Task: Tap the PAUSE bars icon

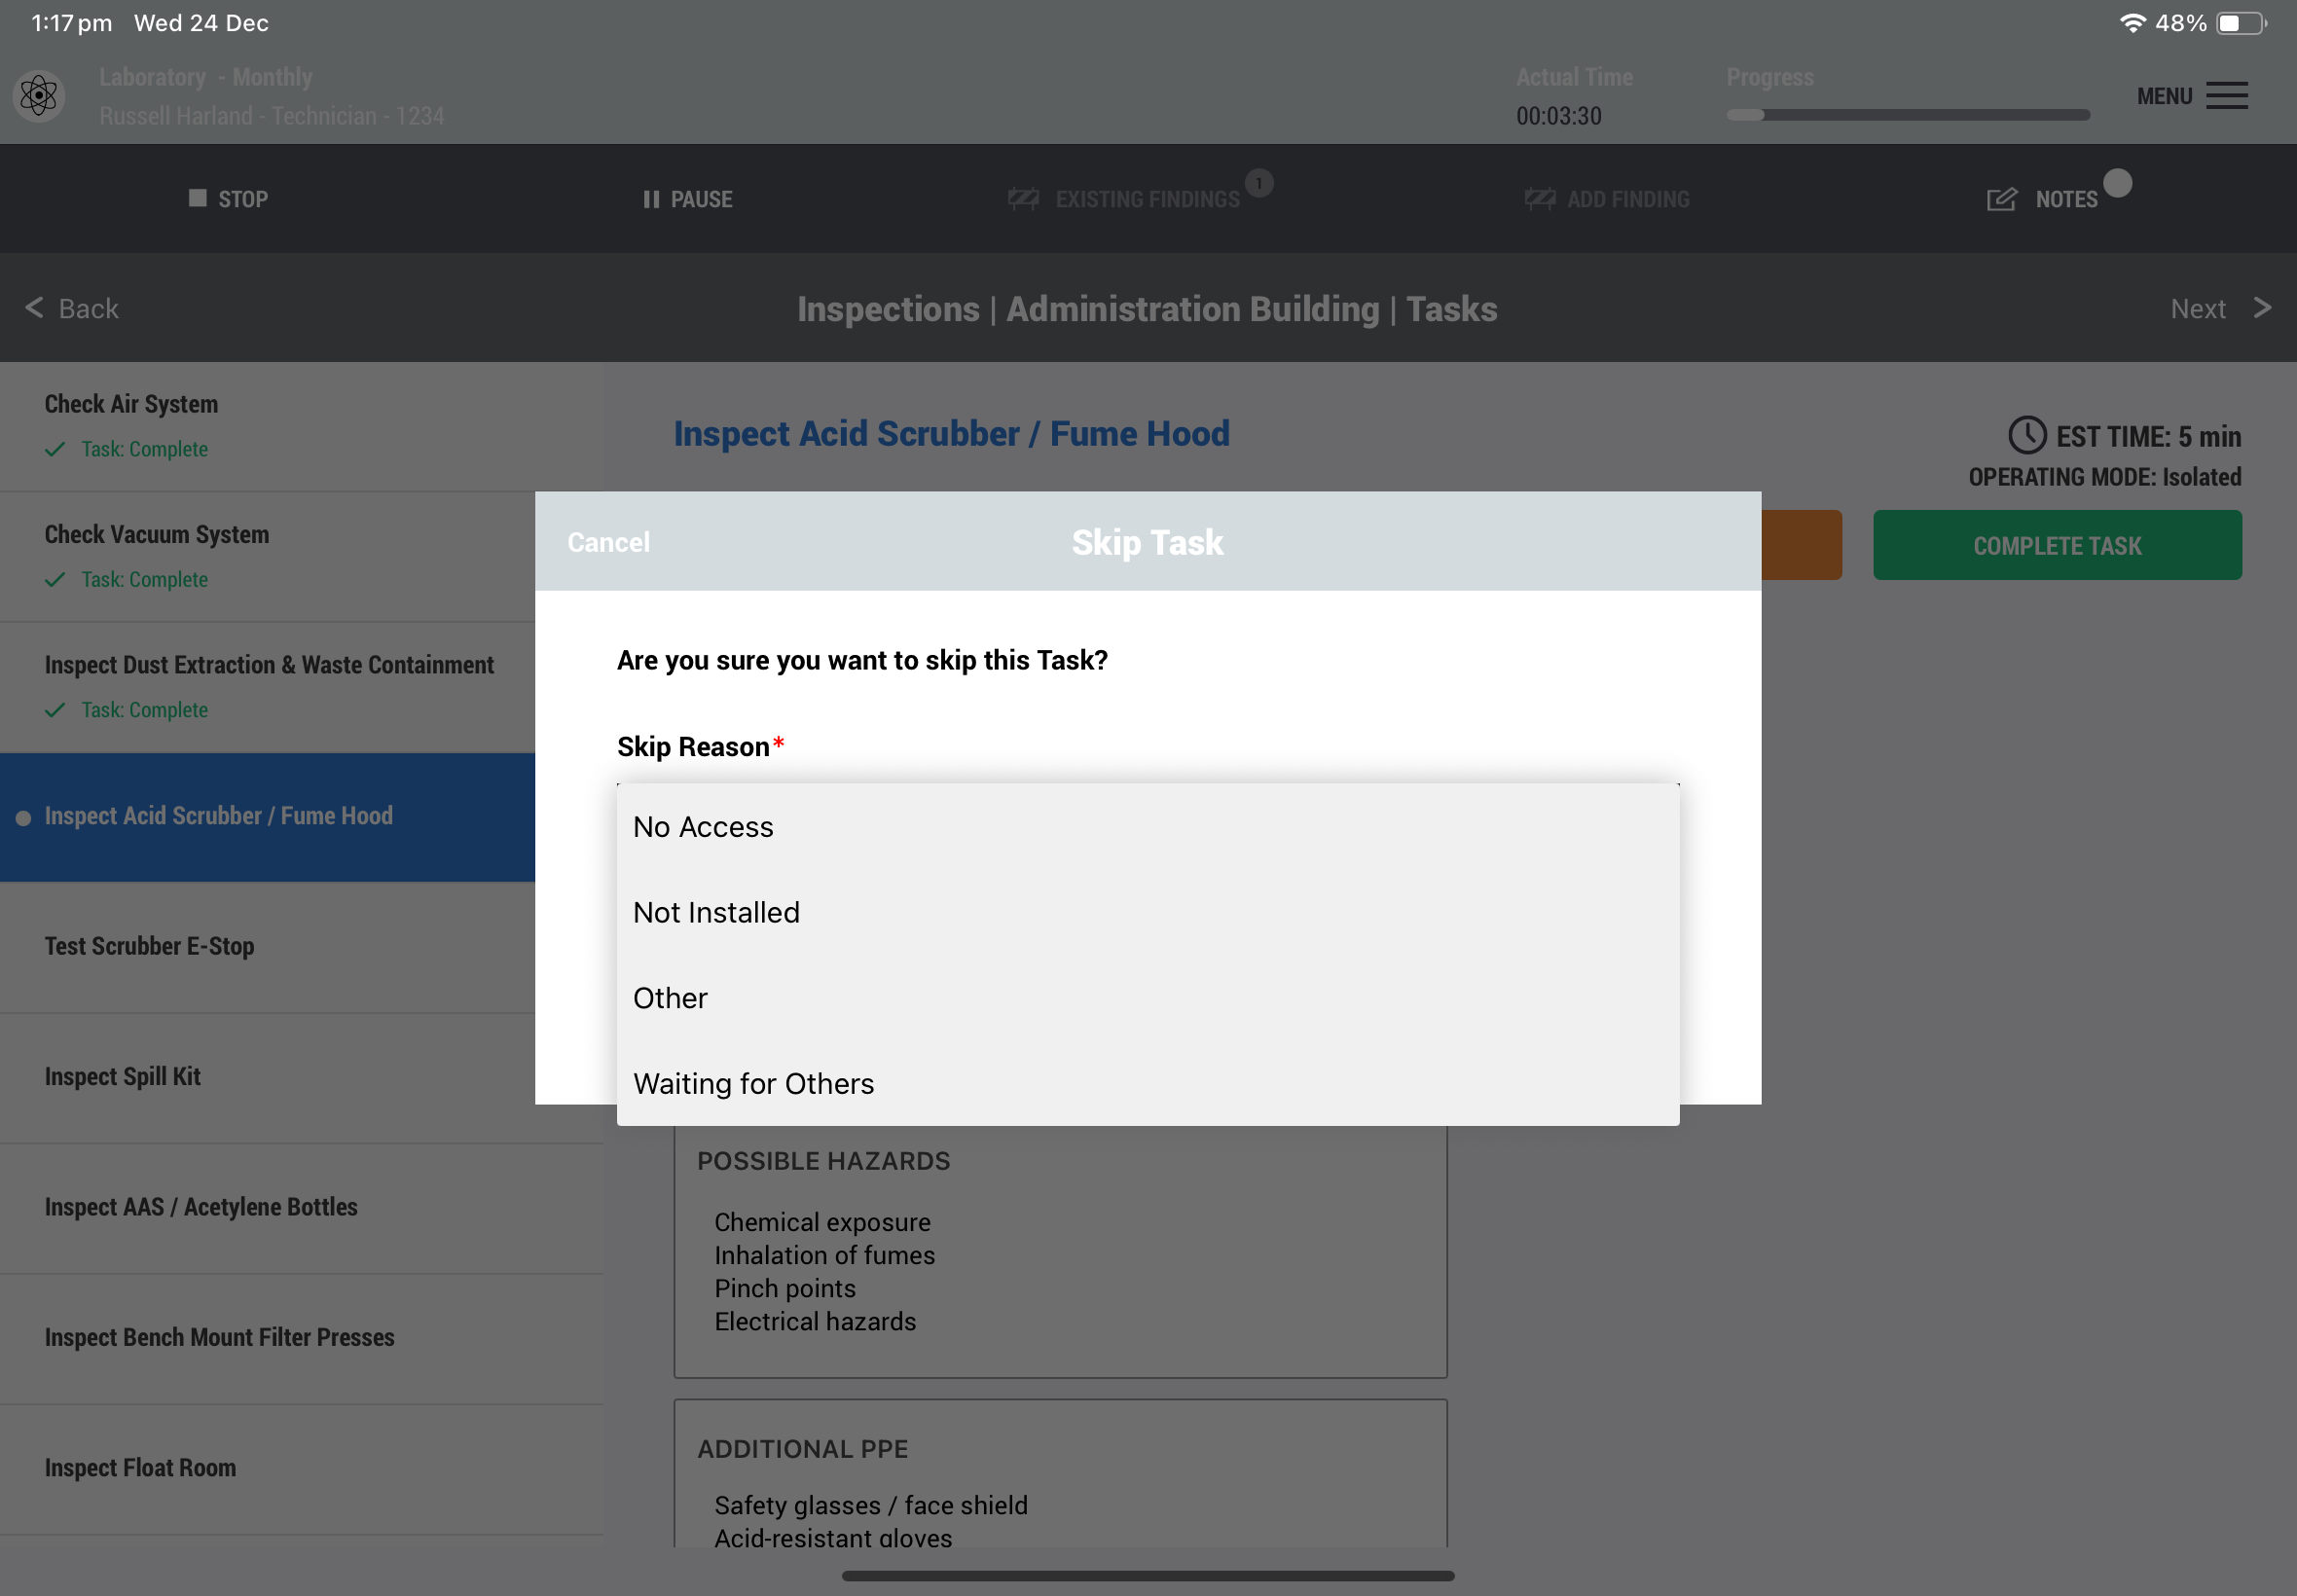Action: (651, 199)
